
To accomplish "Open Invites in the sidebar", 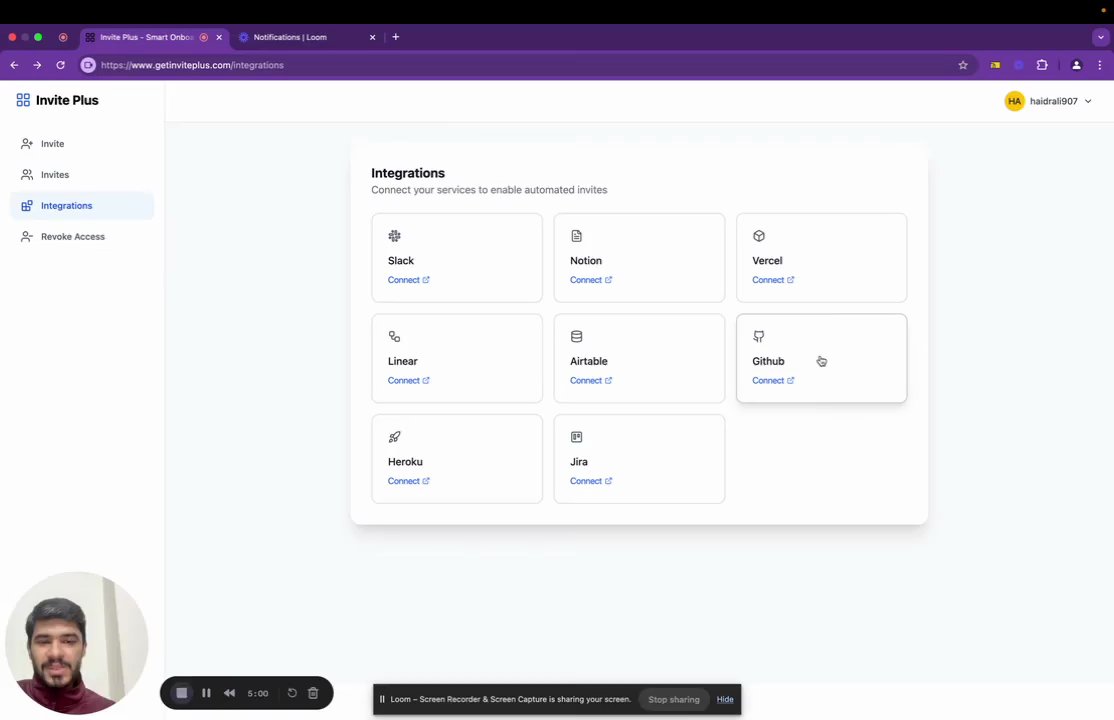I will pos(82,175).
